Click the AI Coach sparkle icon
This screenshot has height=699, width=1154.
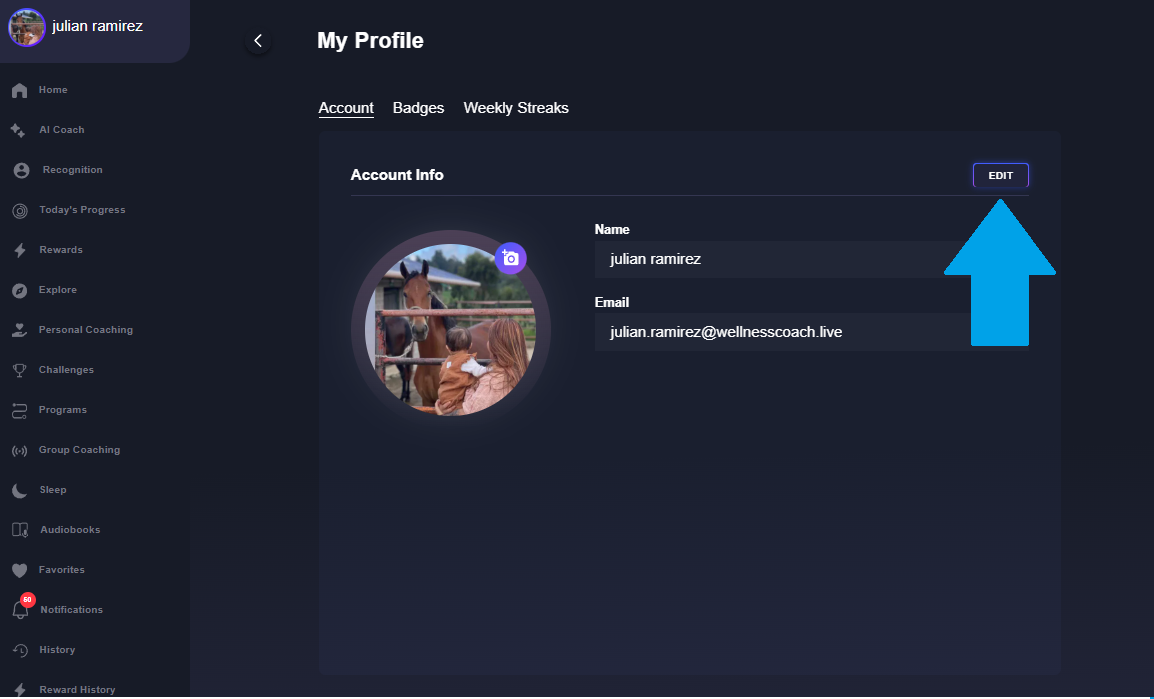click(x=18, y=130)
